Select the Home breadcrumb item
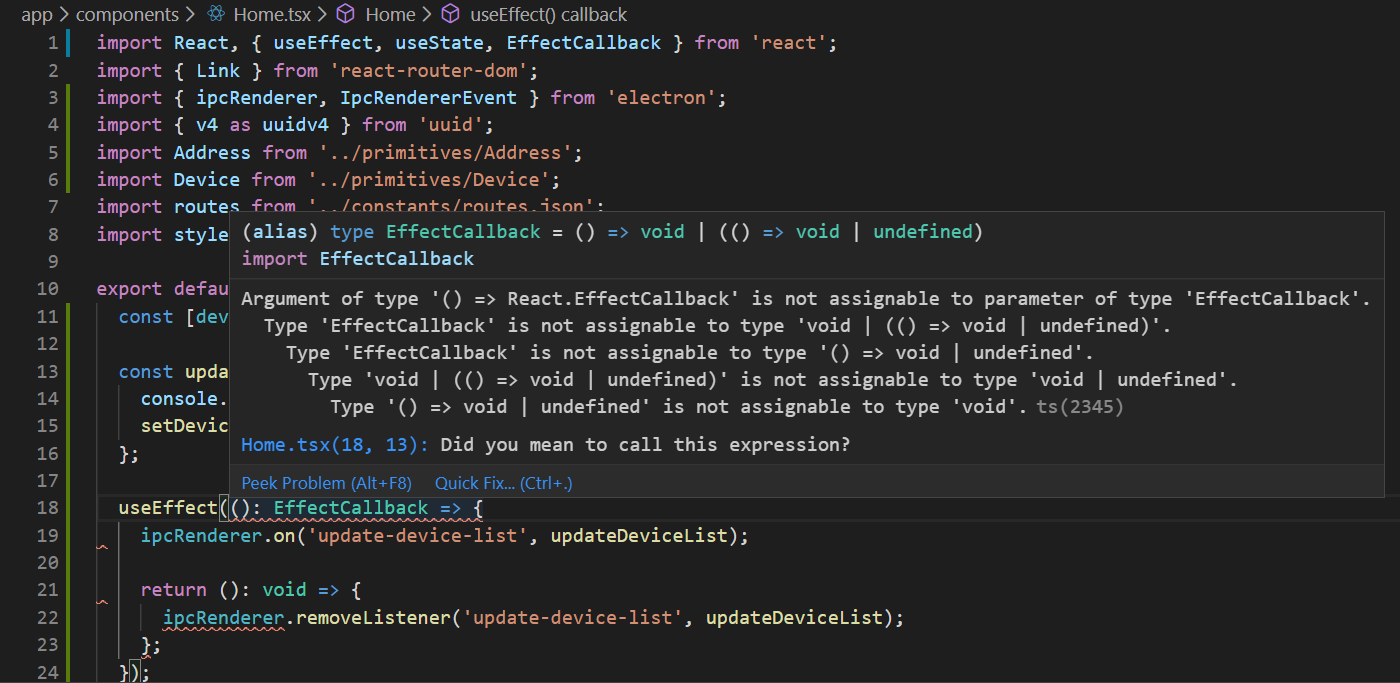The height and width of the screenshot is (683, 1400). [390, 14]
